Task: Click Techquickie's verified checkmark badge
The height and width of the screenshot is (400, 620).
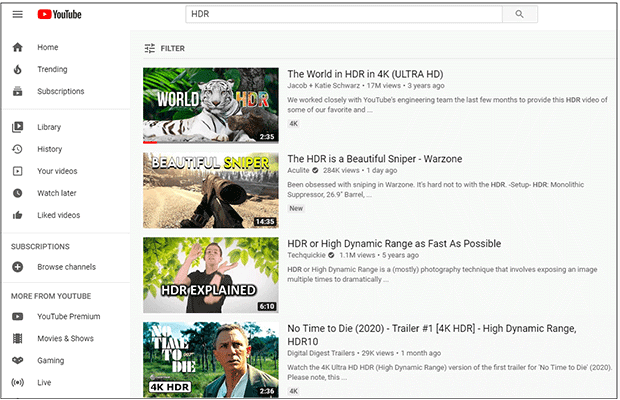Action: tap(331, 255)
